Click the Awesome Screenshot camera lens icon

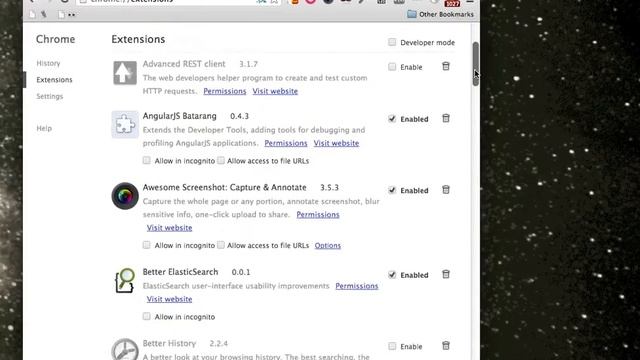pyautogui.click(x=125, y=196)
